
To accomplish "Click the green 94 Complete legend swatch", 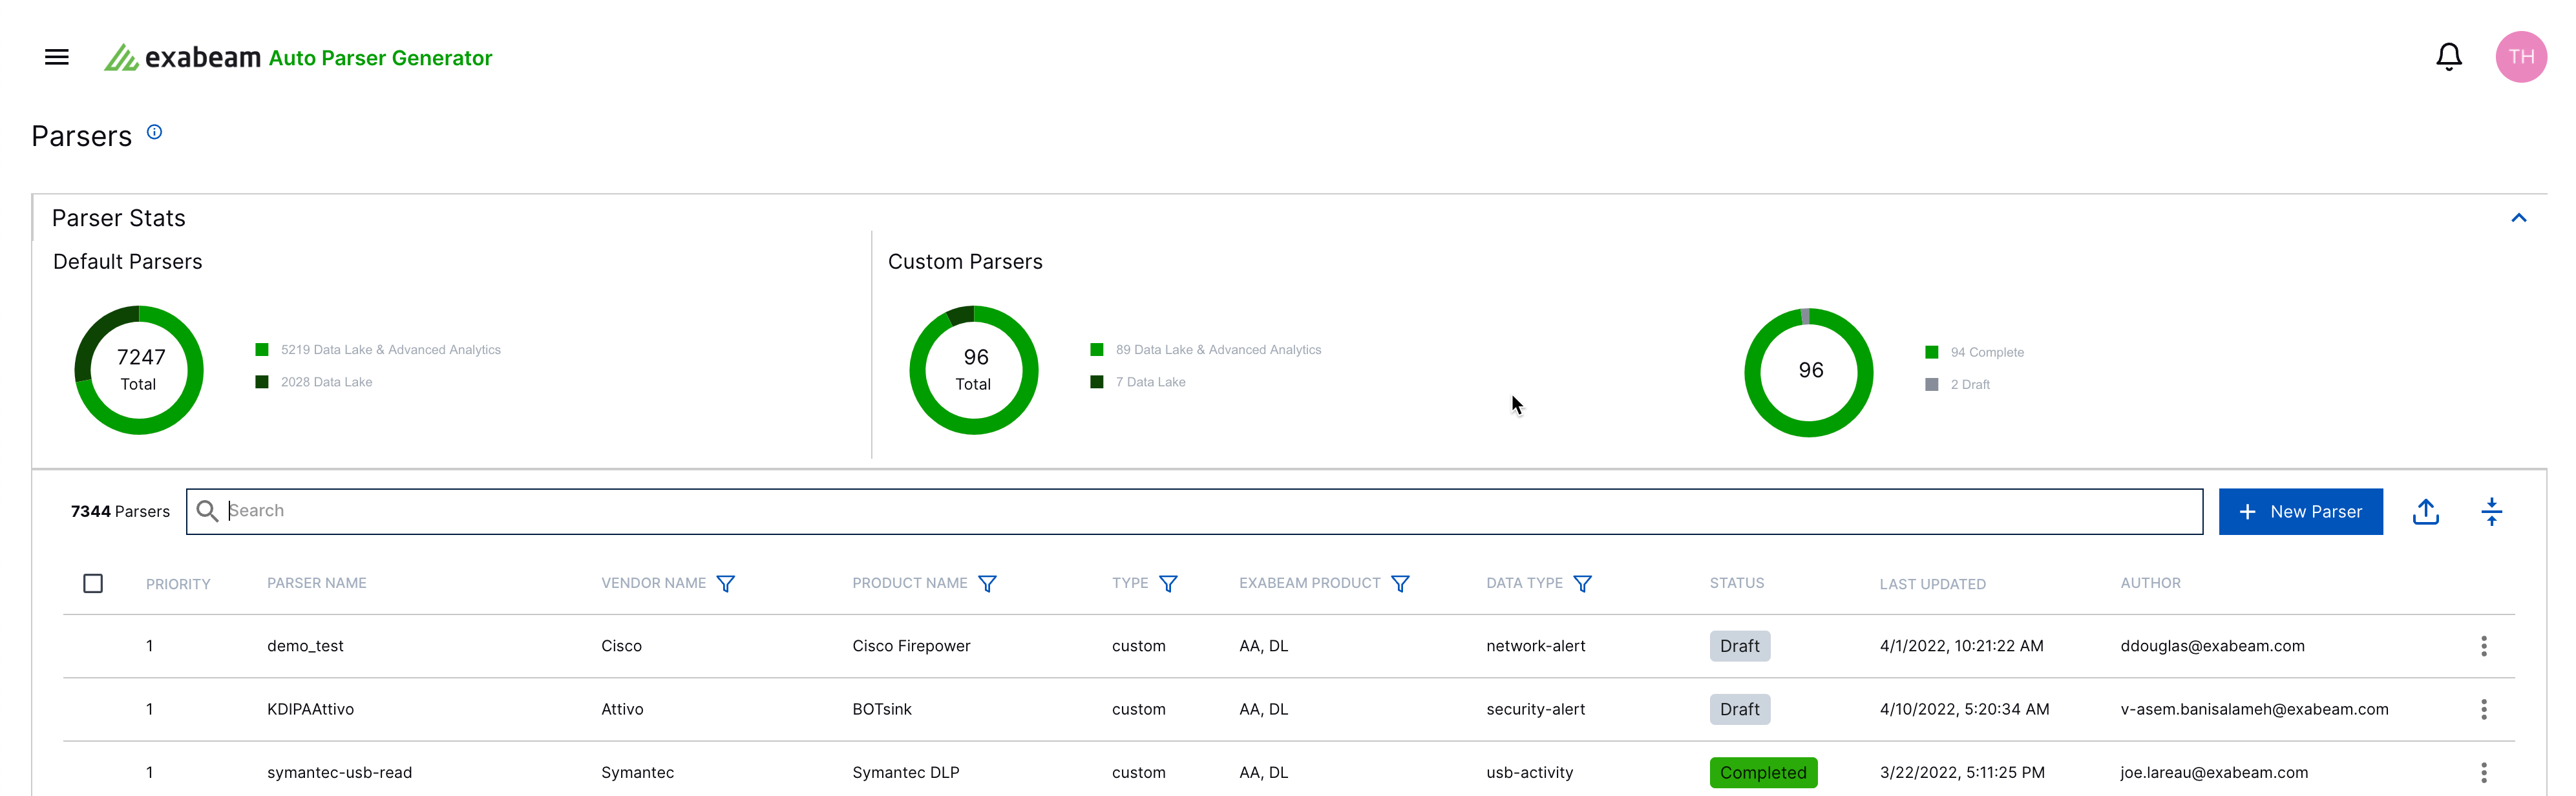I will (1931, 352).
